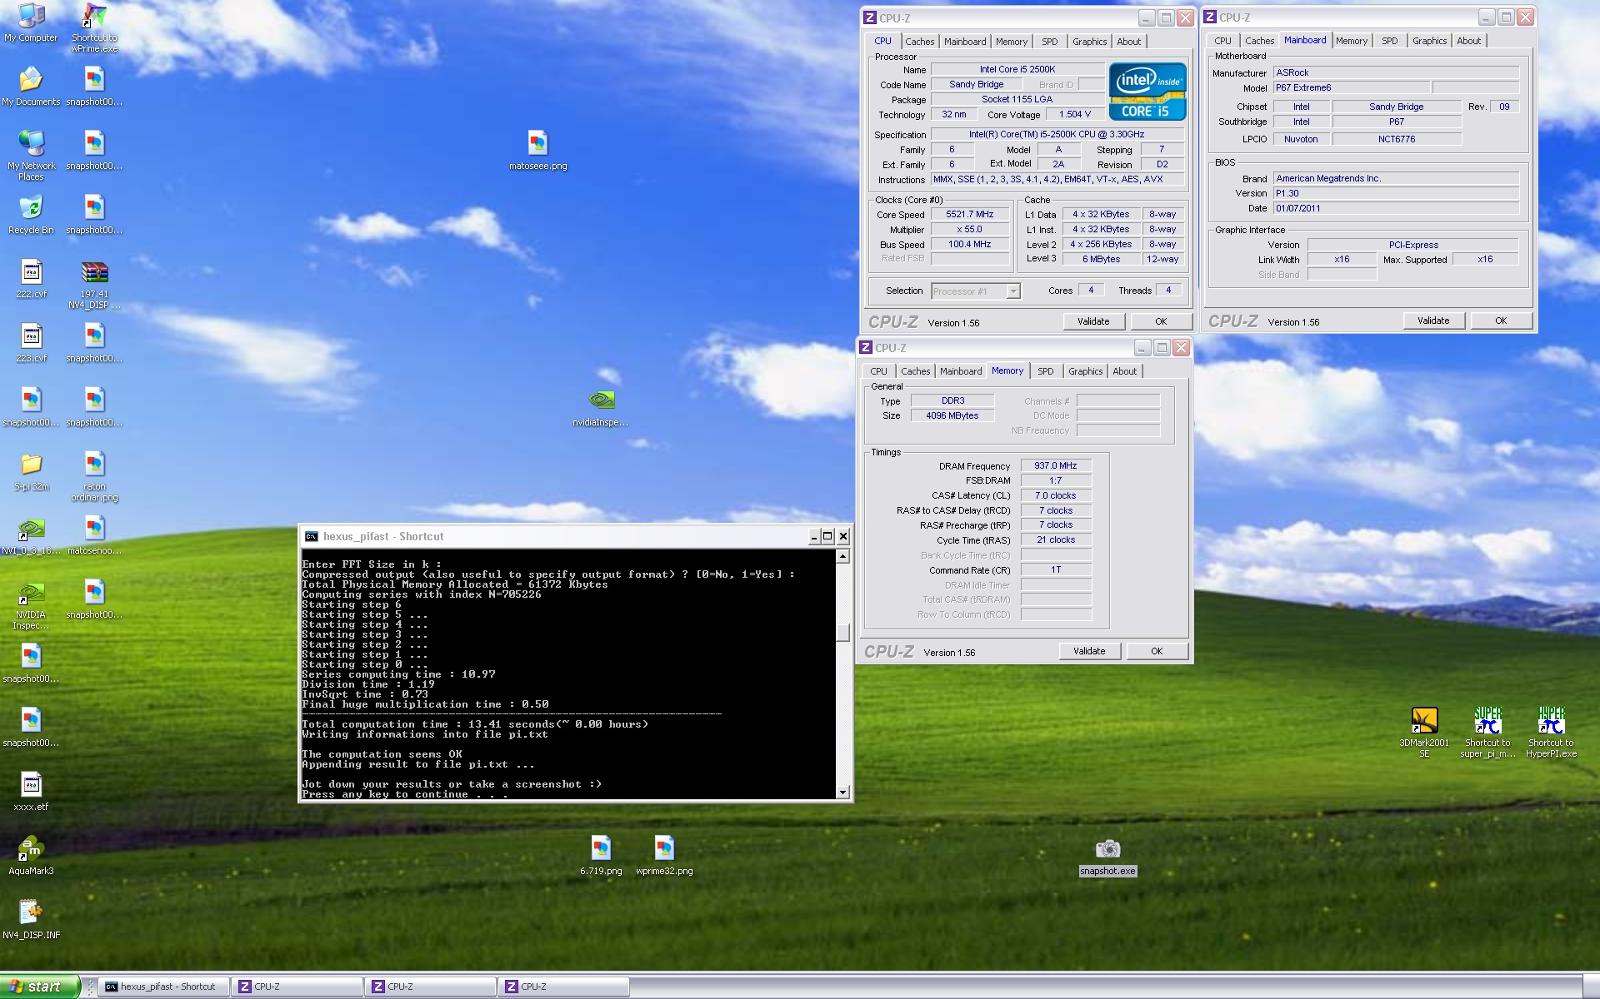Click the LPCIO value NCT6776

(1396, 139)
